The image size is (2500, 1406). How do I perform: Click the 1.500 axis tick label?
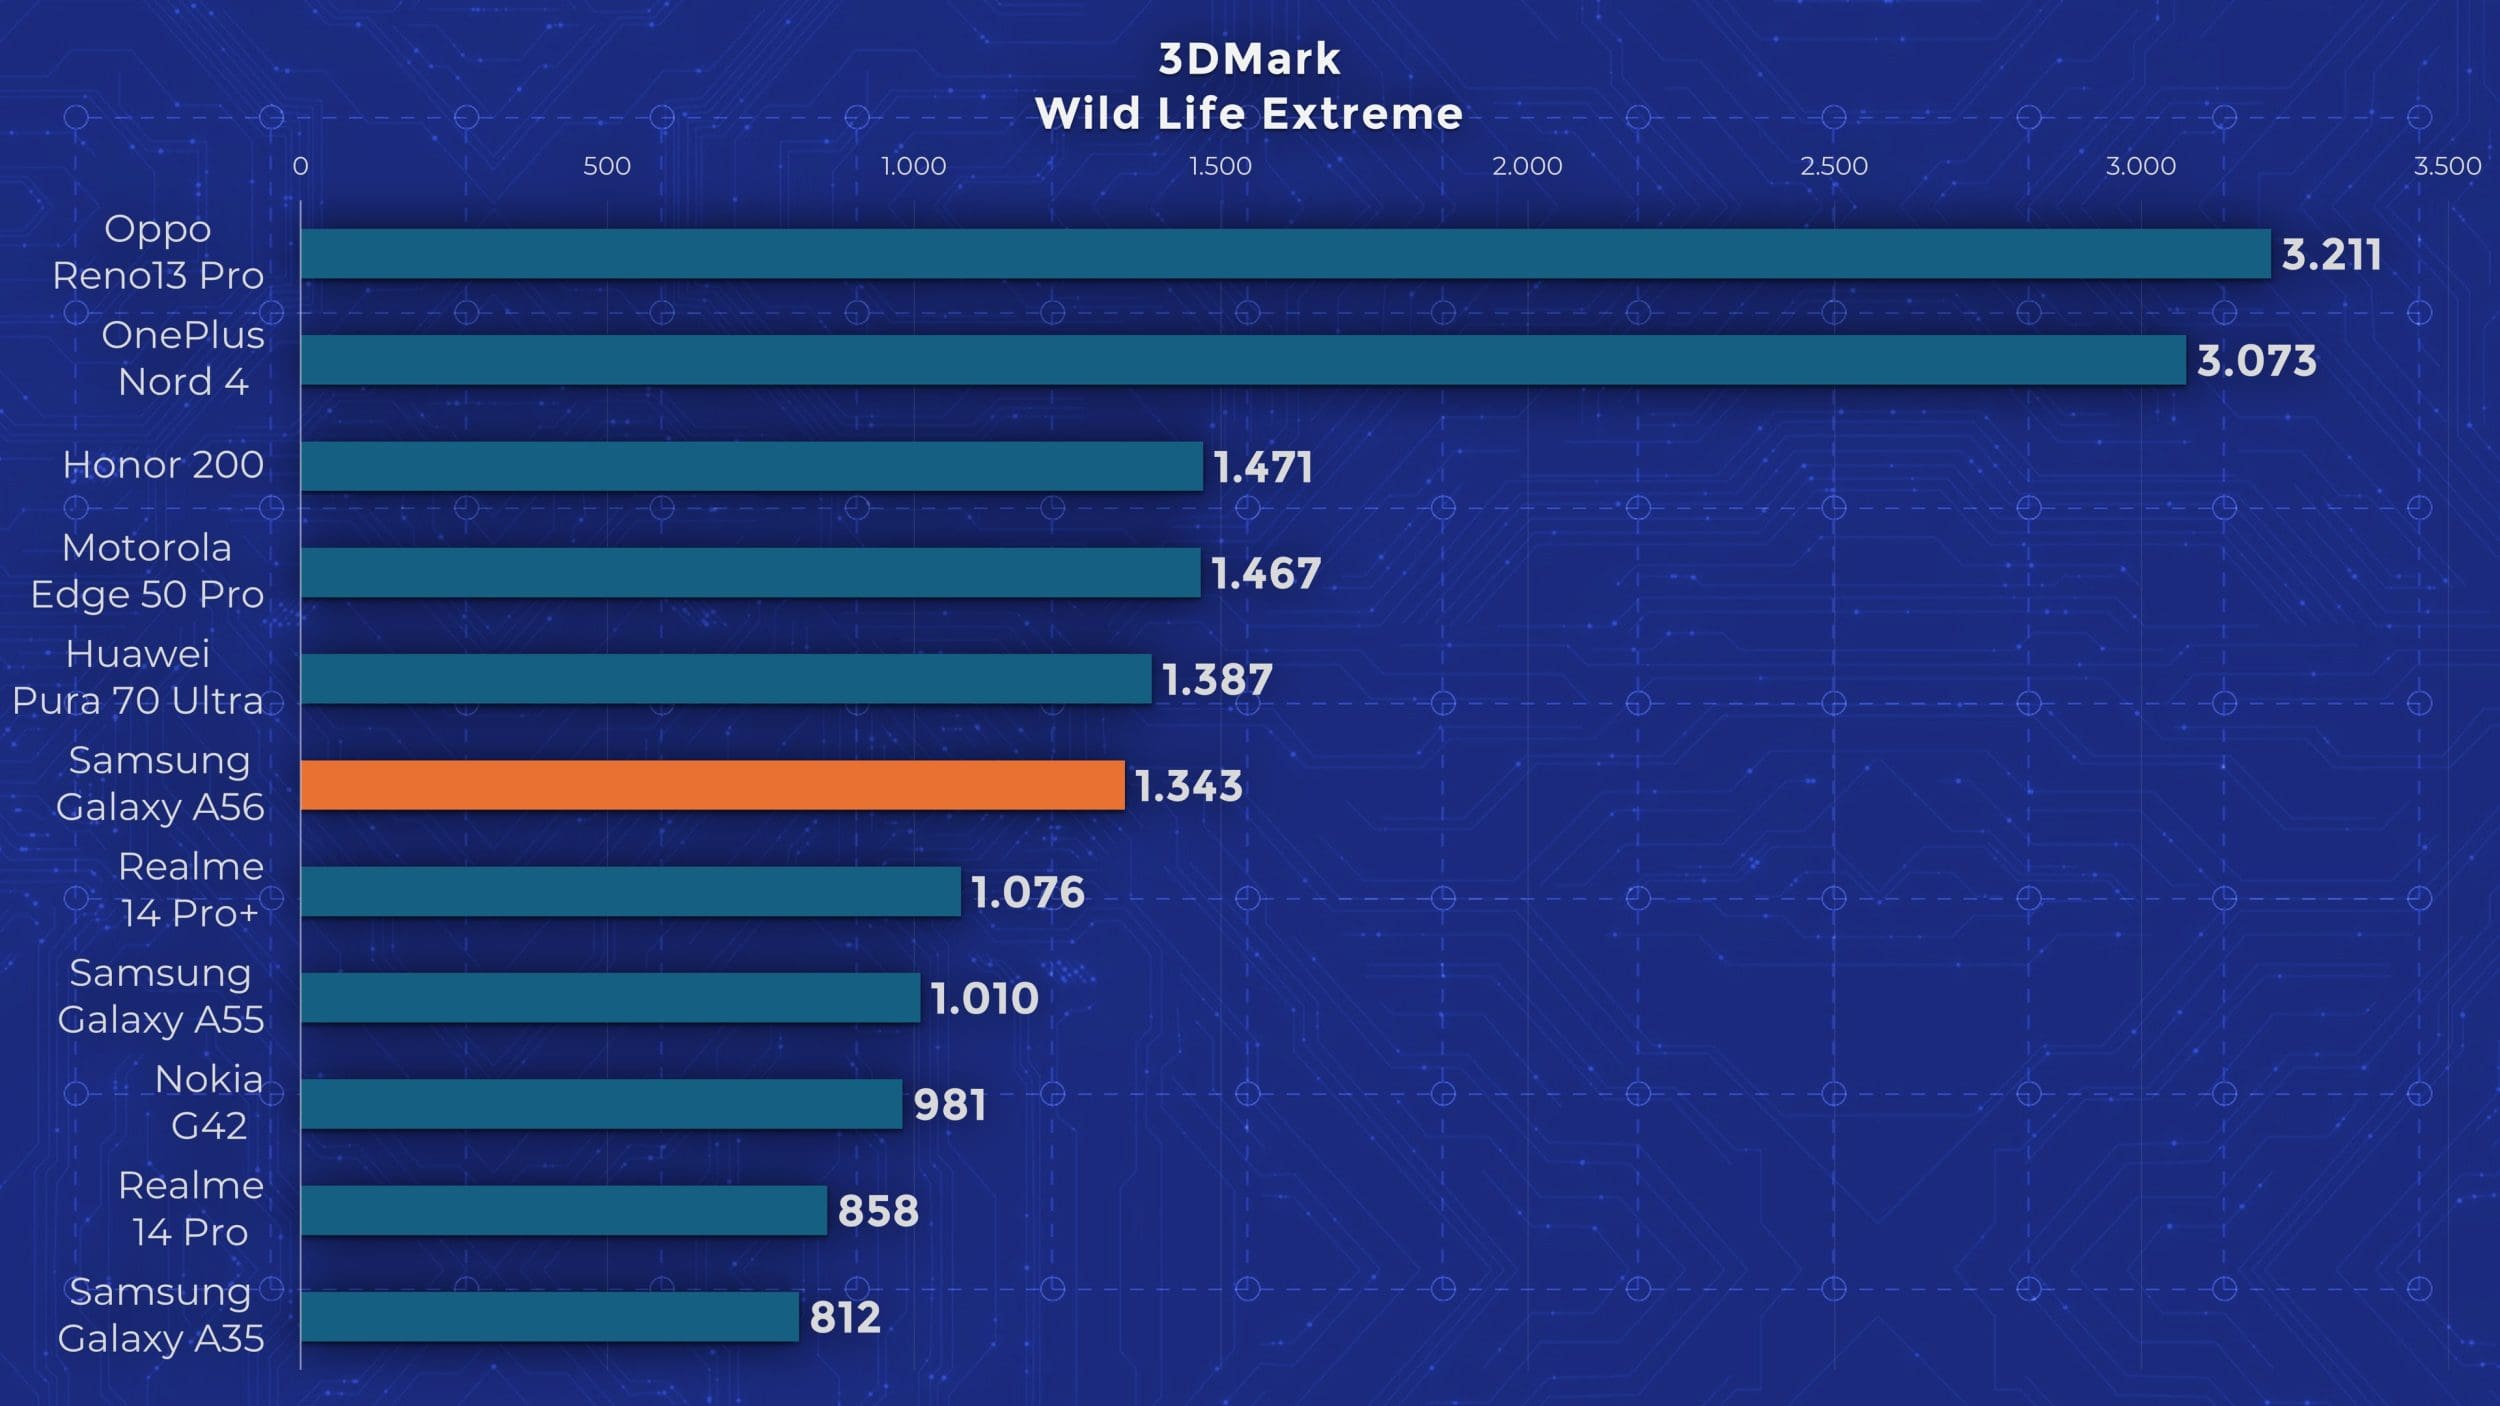(1220, 166)
